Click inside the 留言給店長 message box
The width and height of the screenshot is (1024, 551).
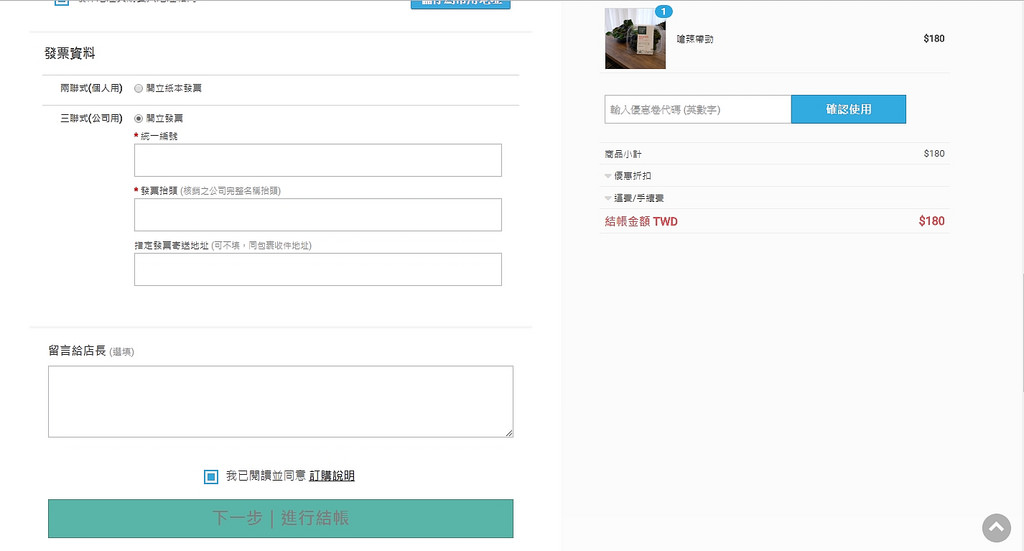280,400
